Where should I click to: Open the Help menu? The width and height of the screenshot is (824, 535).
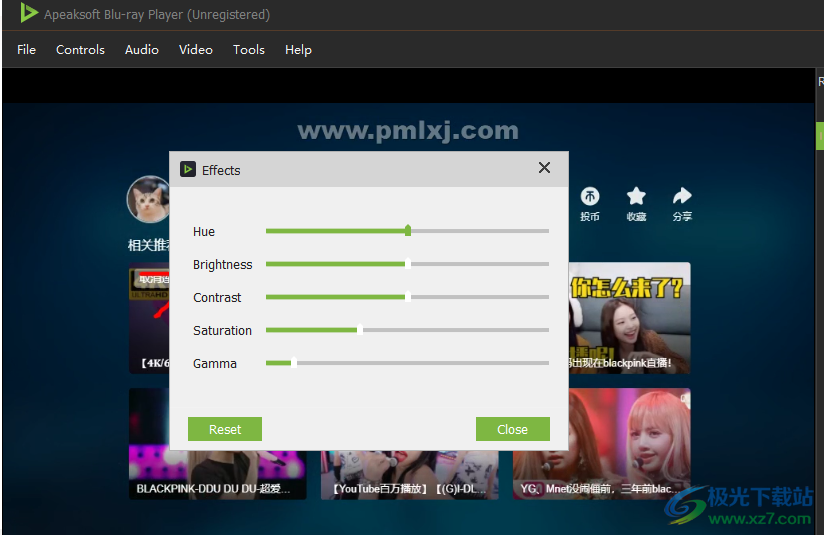tap(298, 49)
